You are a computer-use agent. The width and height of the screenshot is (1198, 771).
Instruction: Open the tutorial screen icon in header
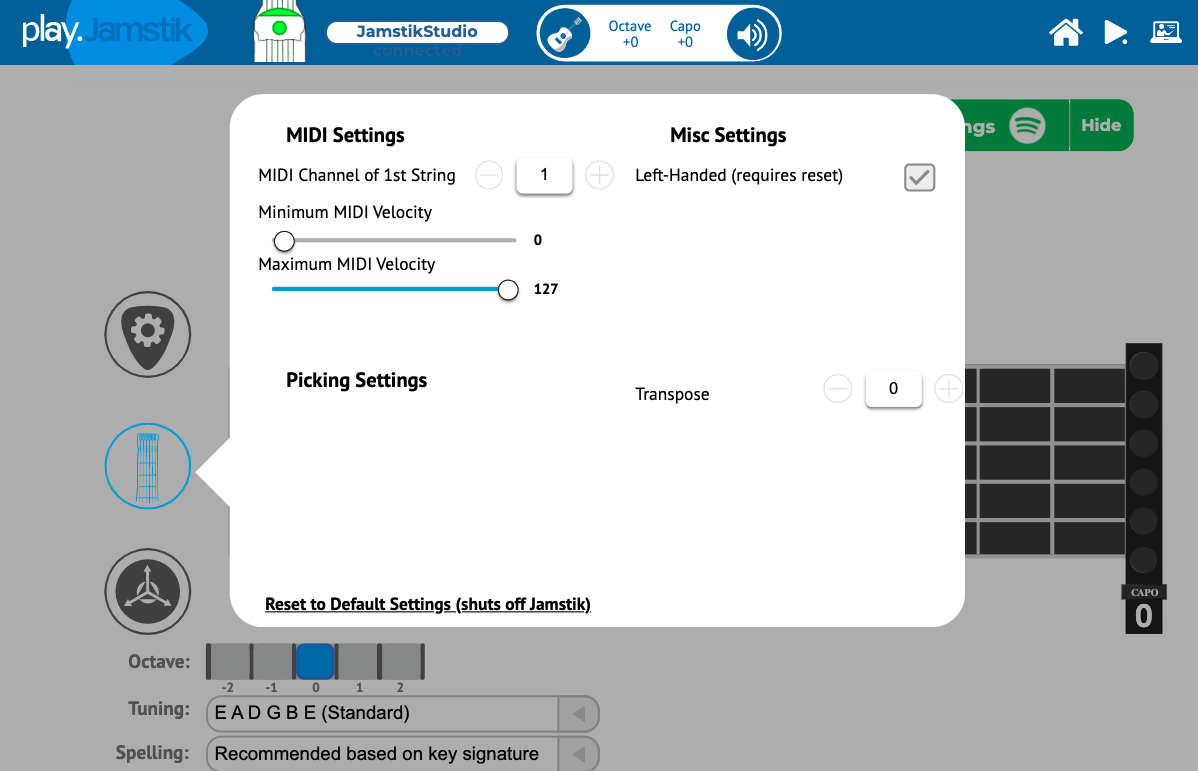pos(1166,33)
